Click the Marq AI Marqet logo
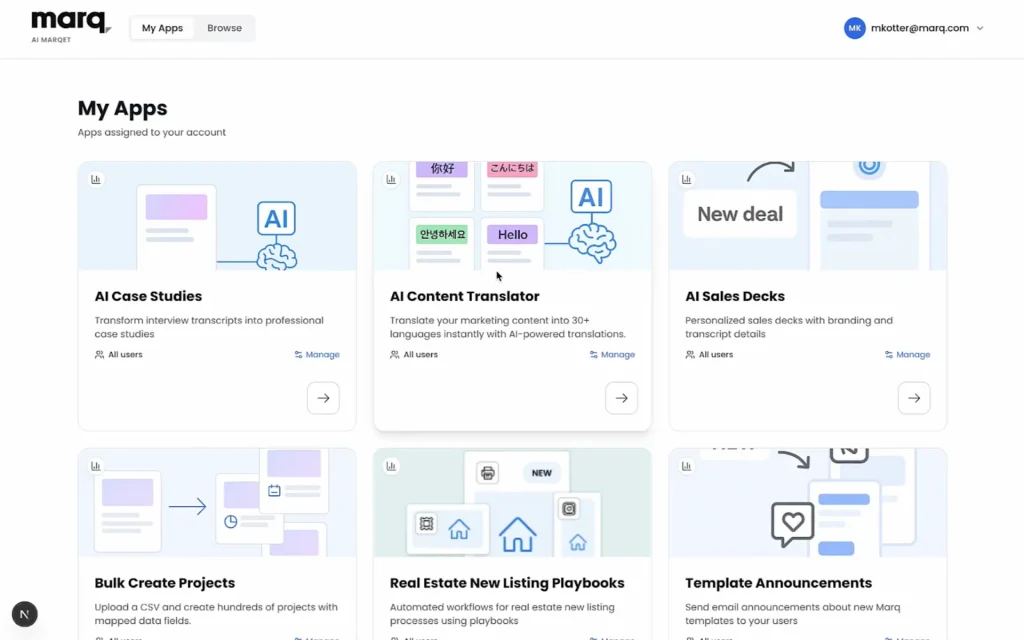1024x640 pixels. [69, 26]
